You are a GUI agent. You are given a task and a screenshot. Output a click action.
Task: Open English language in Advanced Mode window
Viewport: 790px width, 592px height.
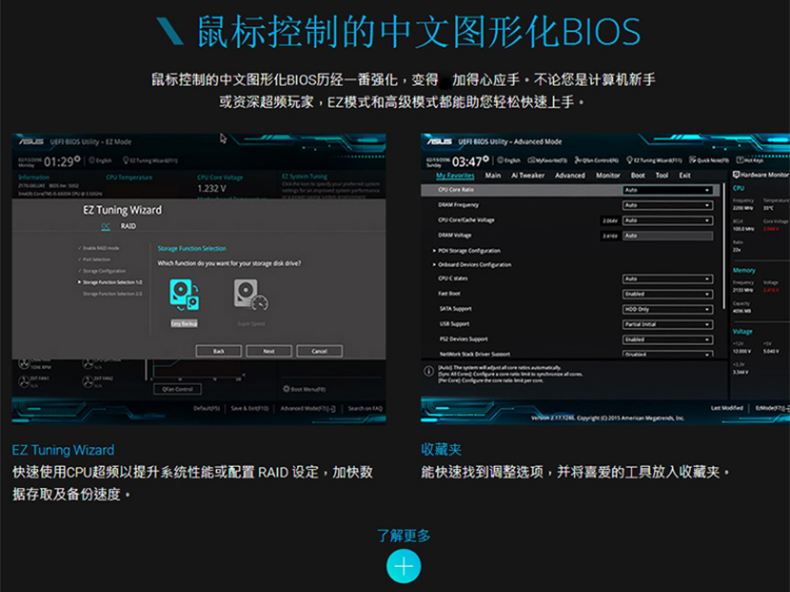pos(509,160)
